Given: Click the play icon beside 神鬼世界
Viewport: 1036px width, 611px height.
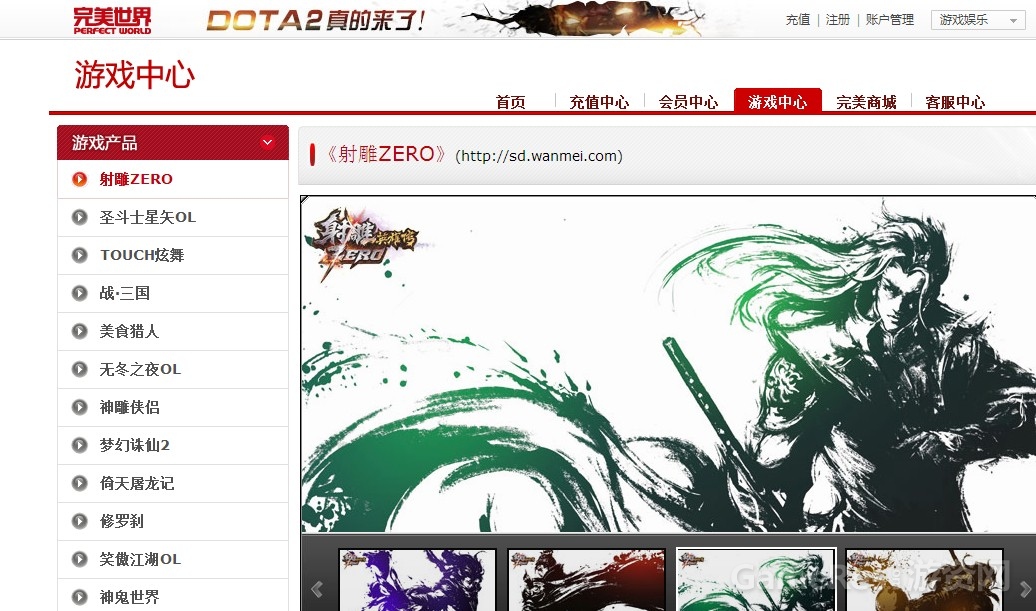Looking at the screenshot, I should click(79, 597).
